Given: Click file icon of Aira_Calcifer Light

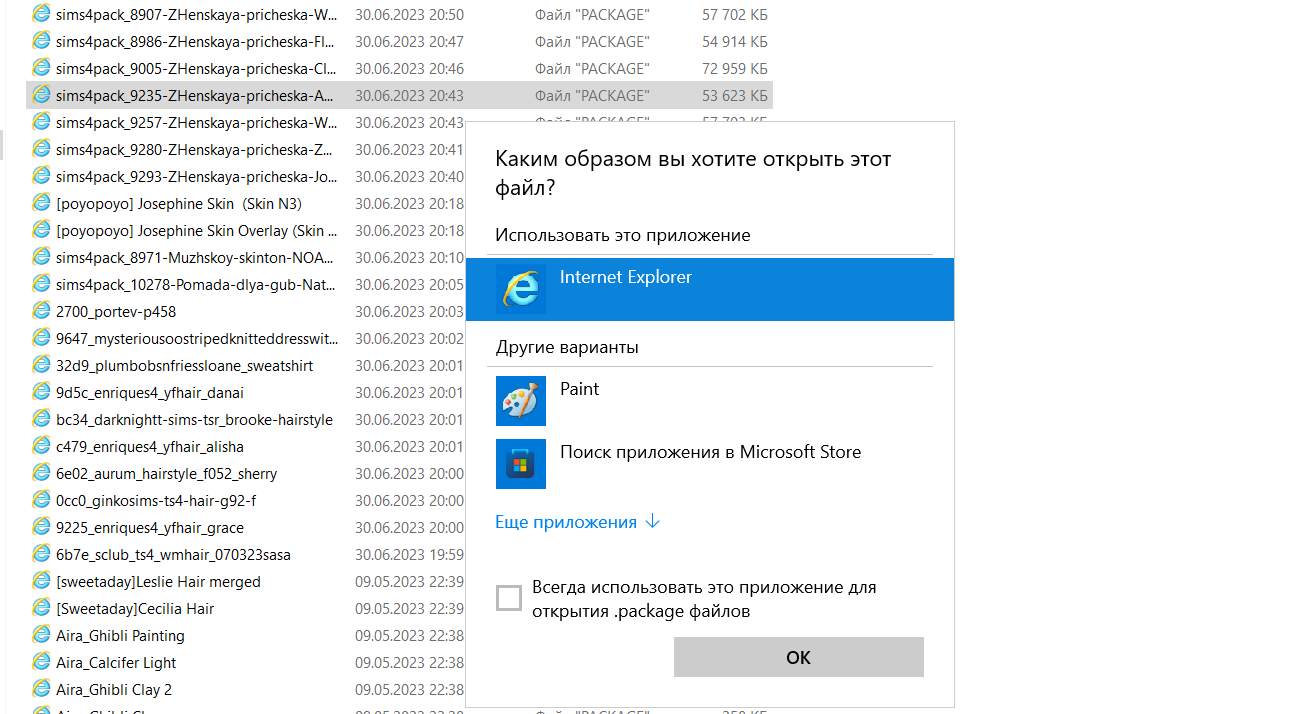Looking at the screenshot, I should coord(41,662).
